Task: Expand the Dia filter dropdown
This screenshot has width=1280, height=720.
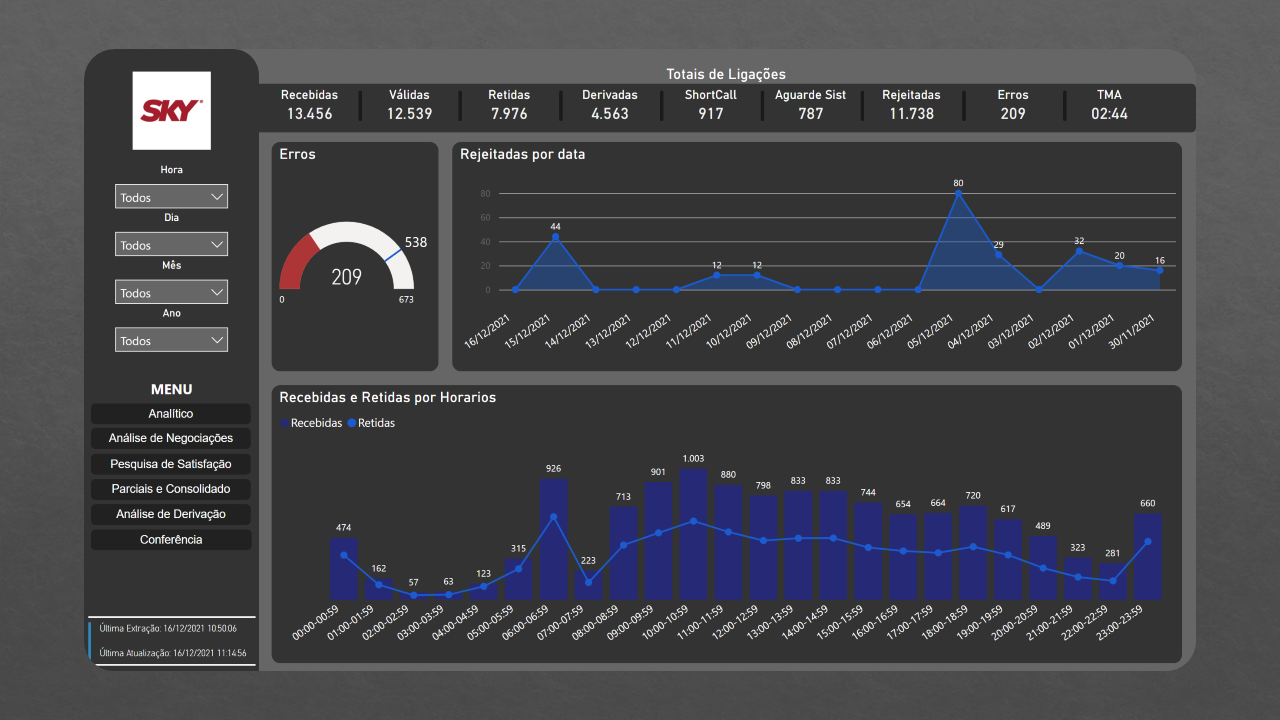Action: [171, 245]
